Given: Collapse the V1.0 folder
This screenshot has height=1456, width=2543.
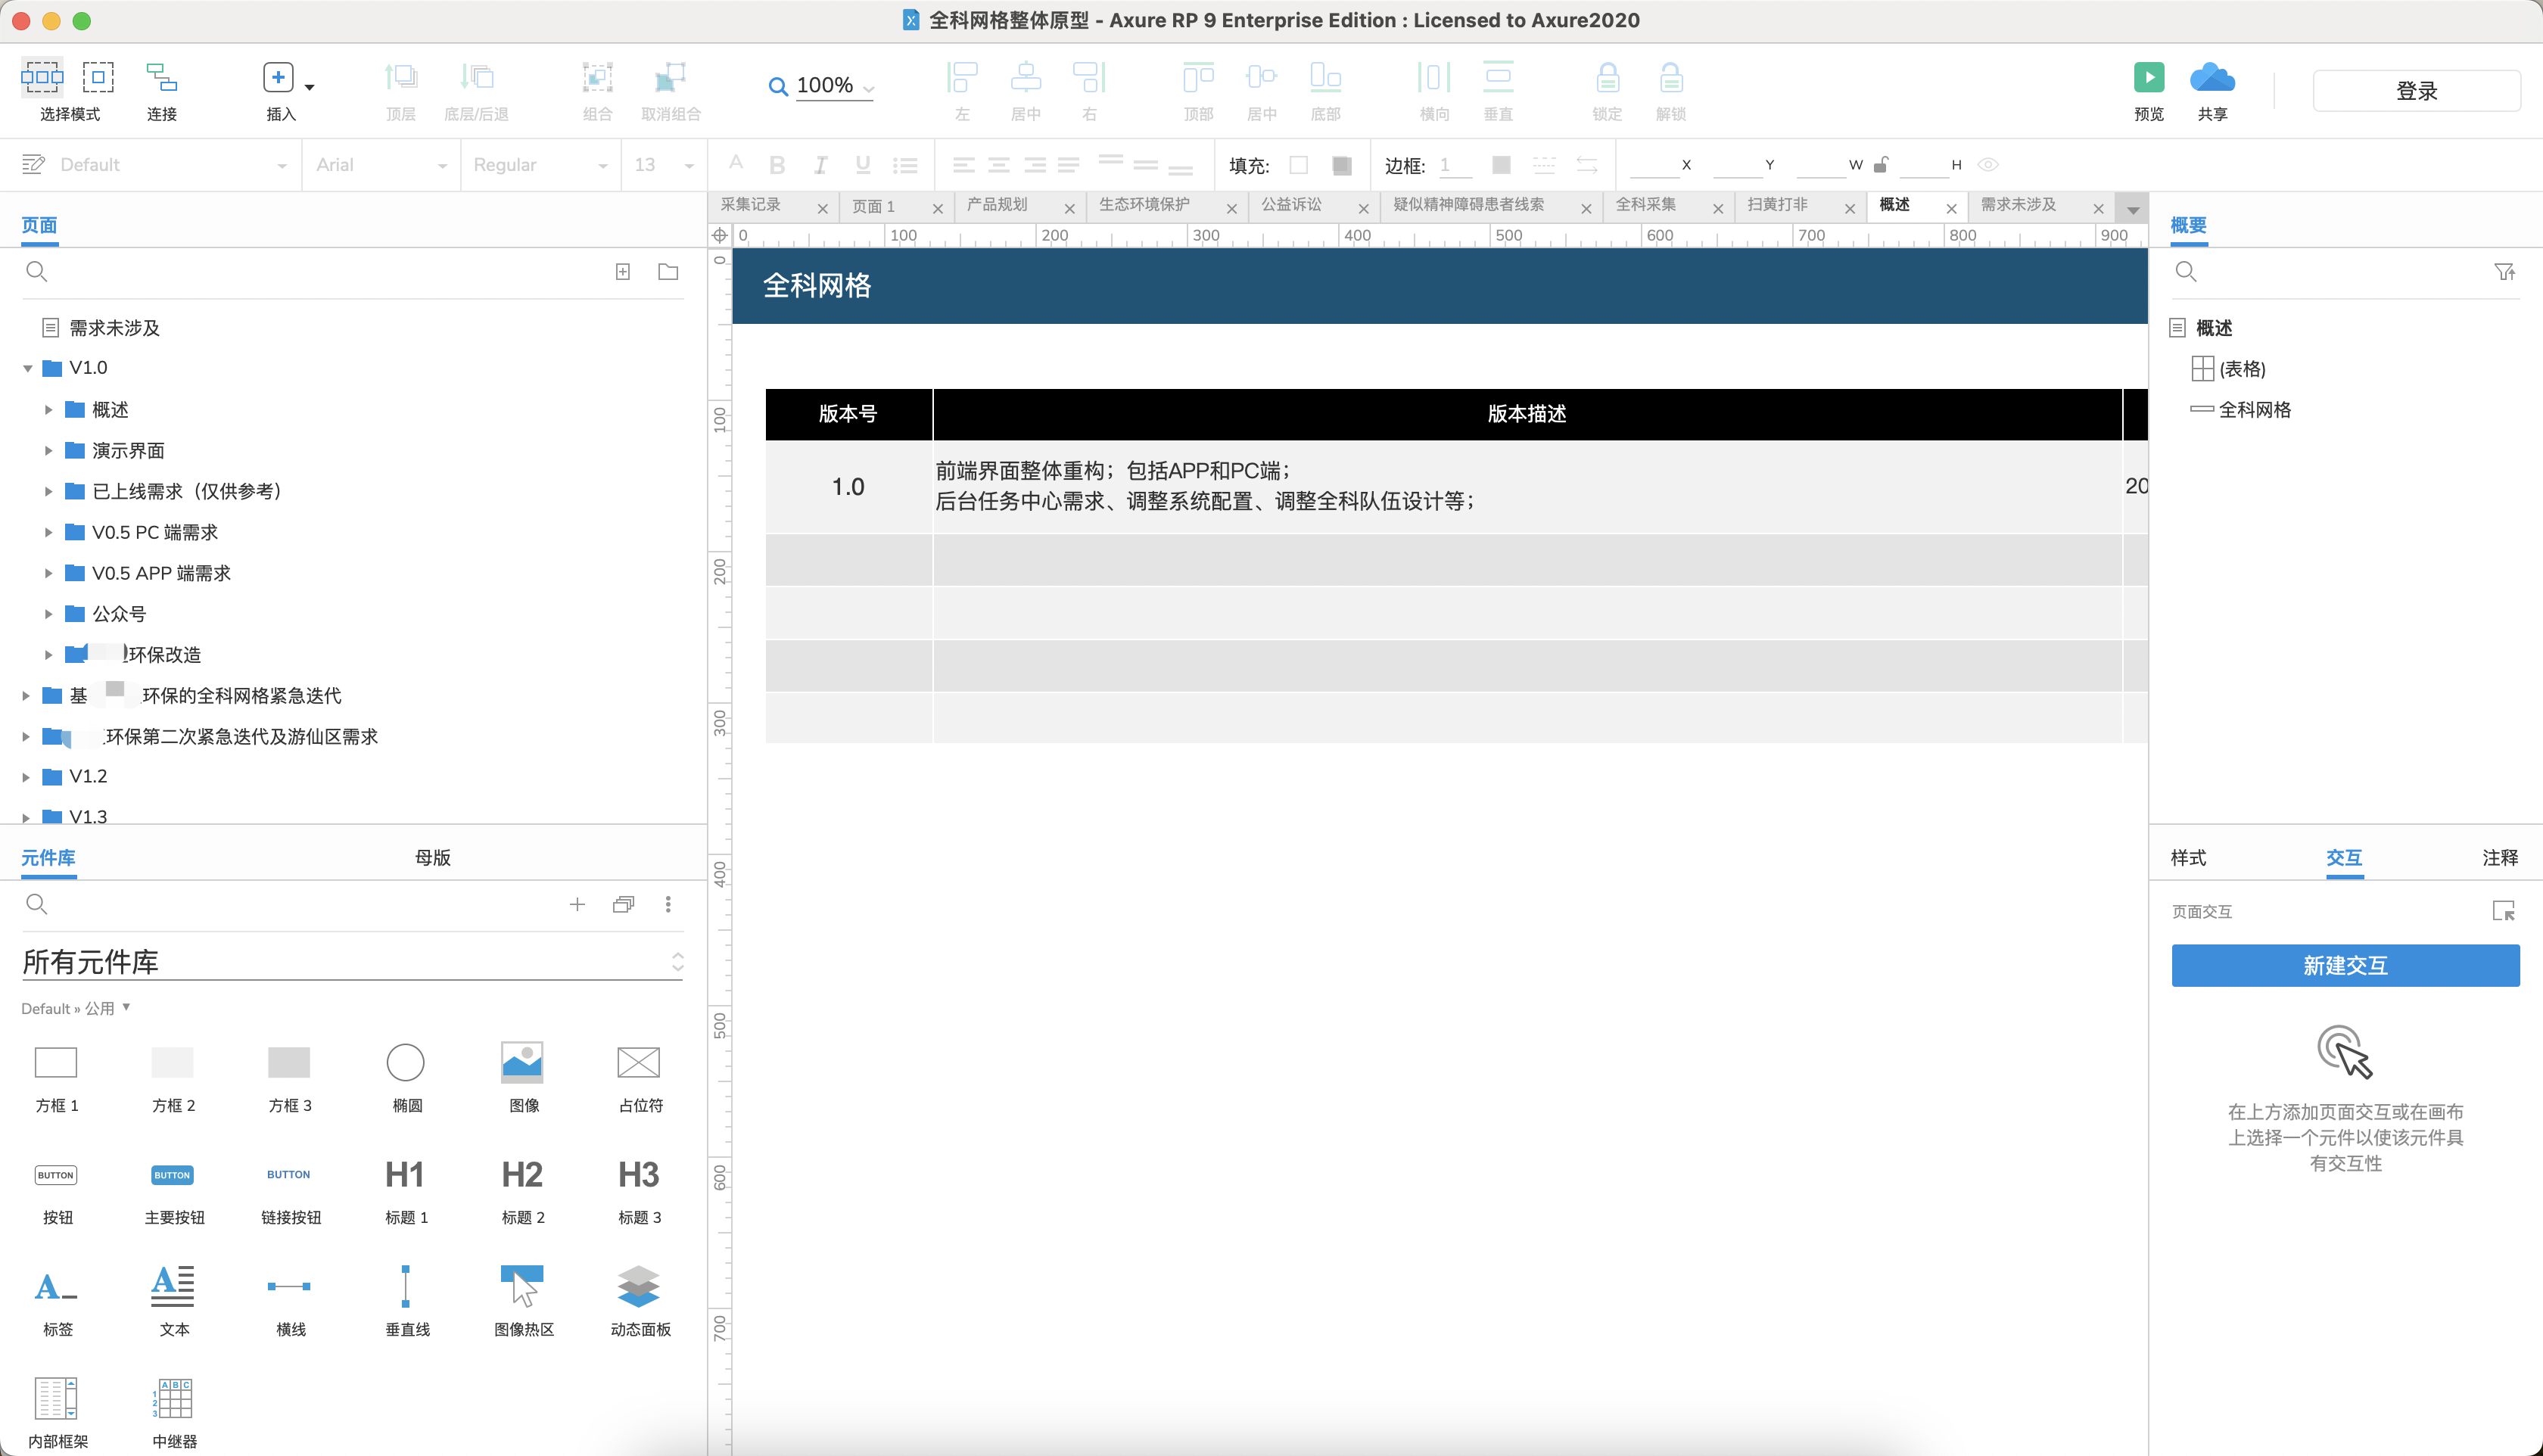Looking at the screenshot, I should [x=28, y=368].
